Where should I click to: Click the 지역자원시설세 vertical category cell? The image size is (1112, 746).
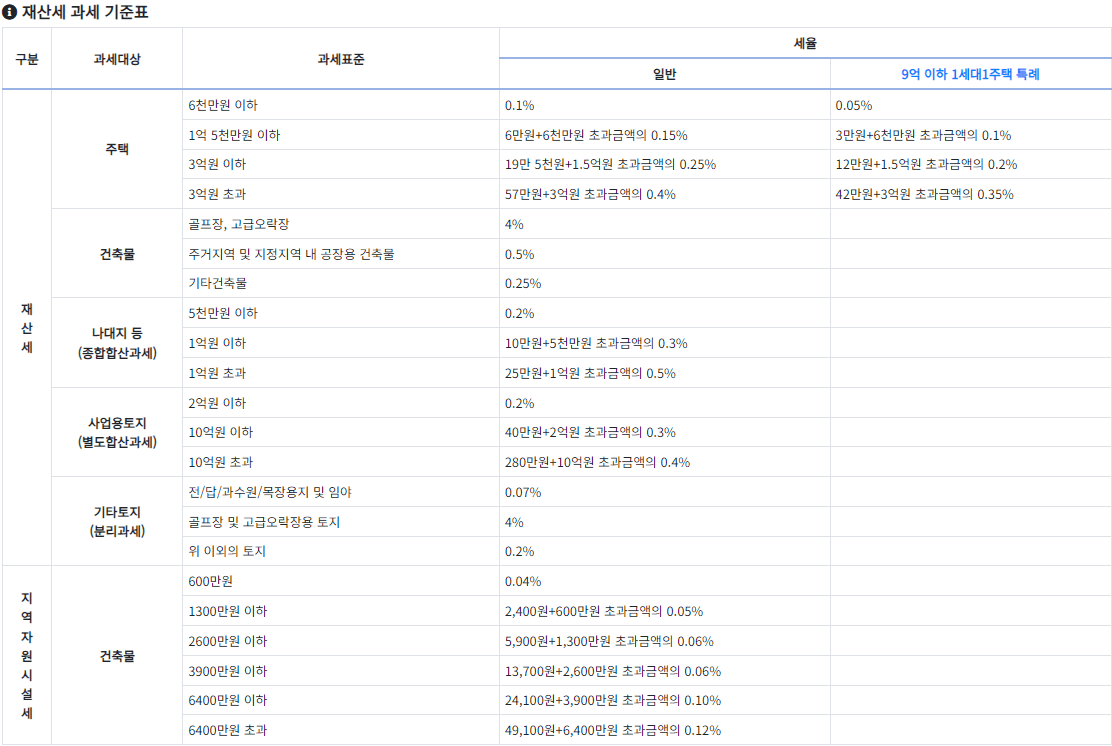27,655
